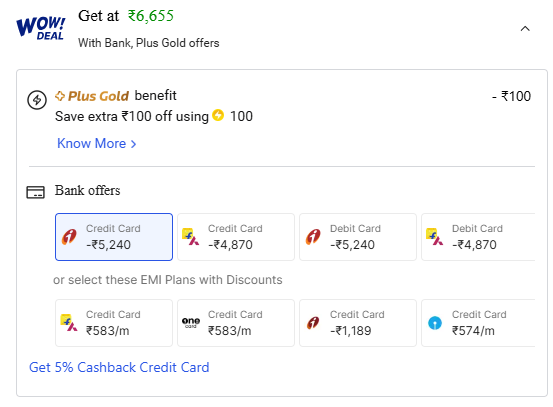Click the Bank offers card icon
The width and height of the screenshot is (553, 407).
click(36, 193)
